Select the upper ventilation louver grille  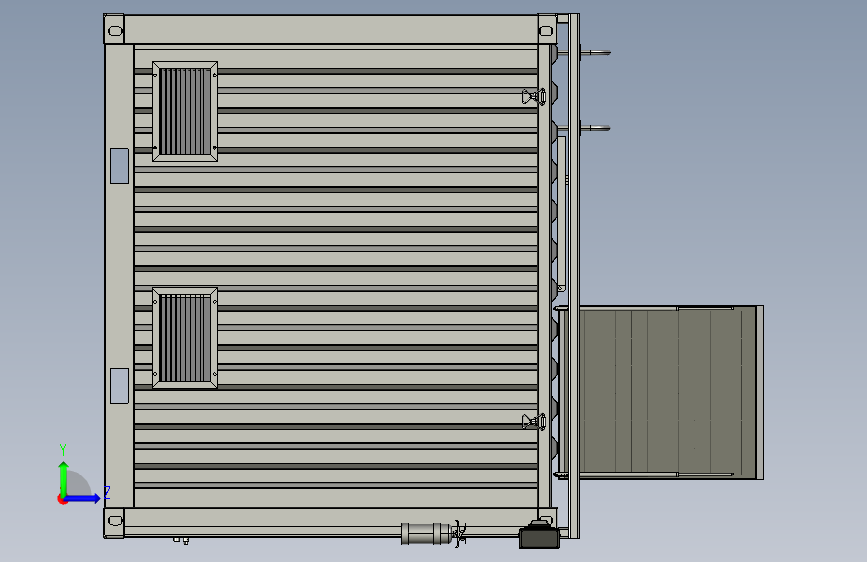[x=185, y=111]
